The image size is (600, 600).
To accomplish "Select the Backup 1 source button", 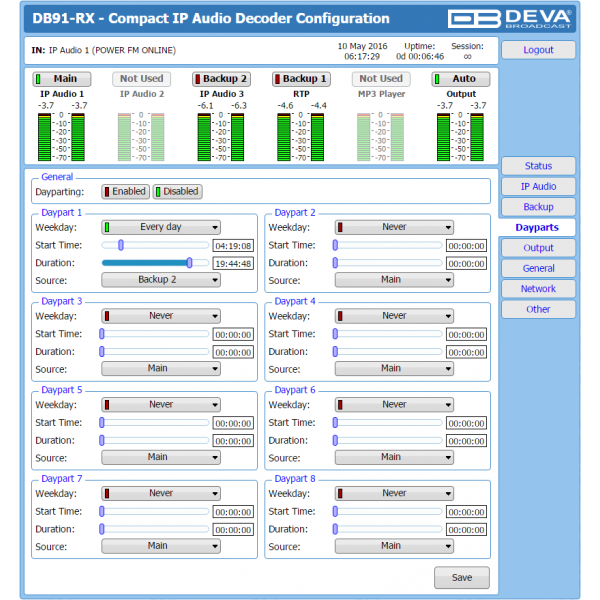I will [301, 79].
